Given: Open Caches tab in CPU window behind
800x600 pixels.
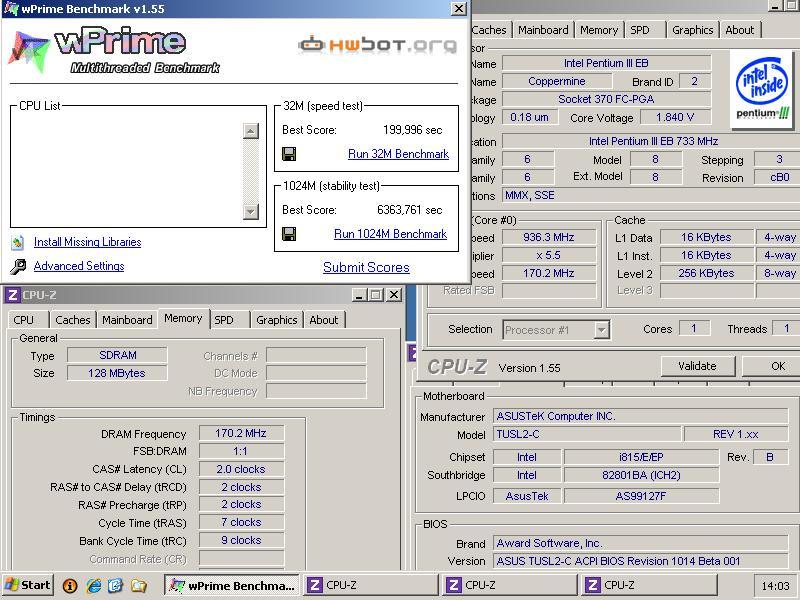Looking at the screenshot, I should [489, 30].
